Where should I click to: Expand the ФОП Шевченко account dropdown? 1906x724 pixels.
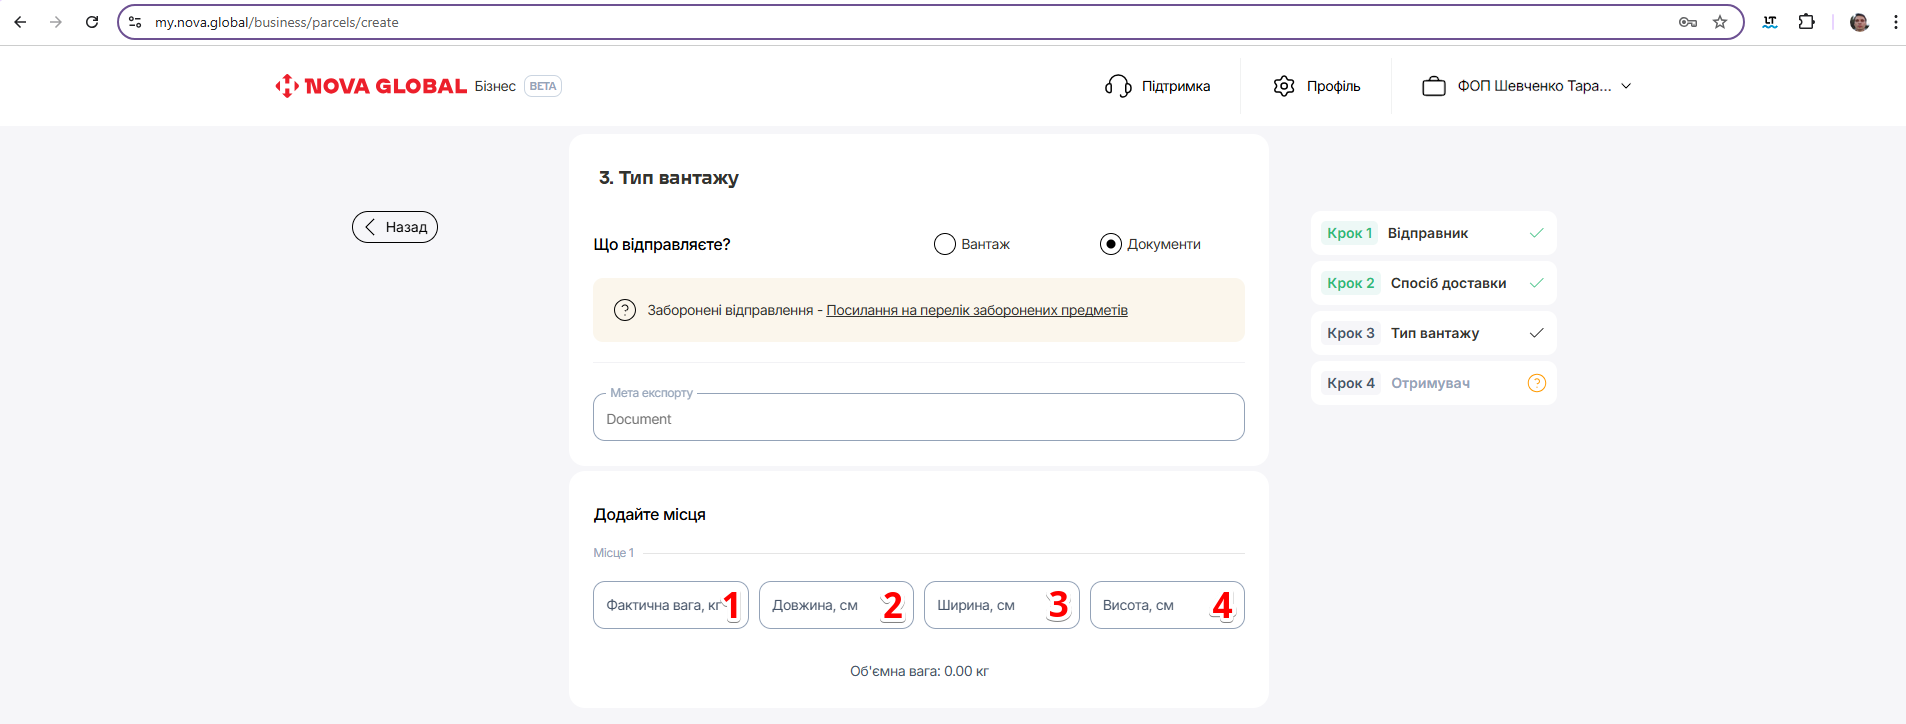pyautogui.click(x=1626, y=86)
